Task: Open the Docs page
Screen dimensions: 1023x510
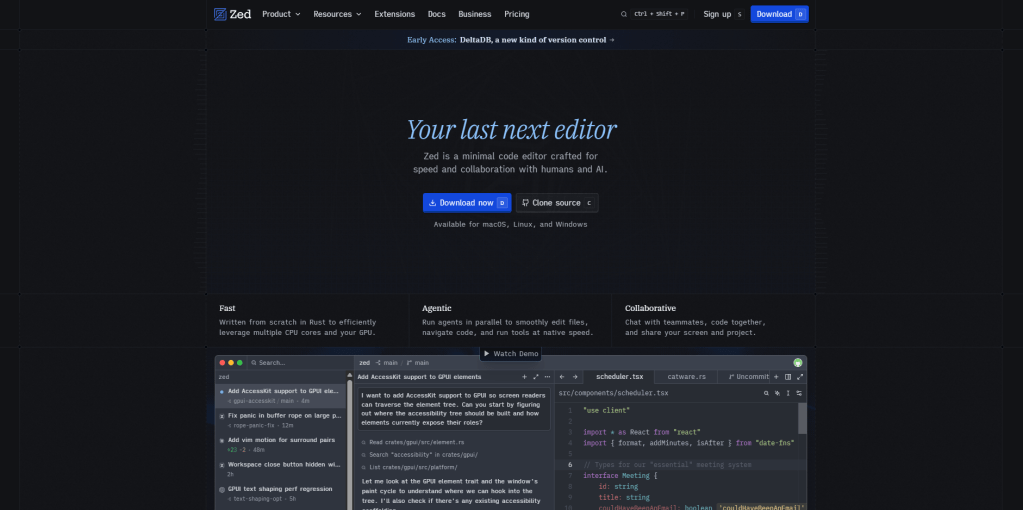Action: point(436,14)
